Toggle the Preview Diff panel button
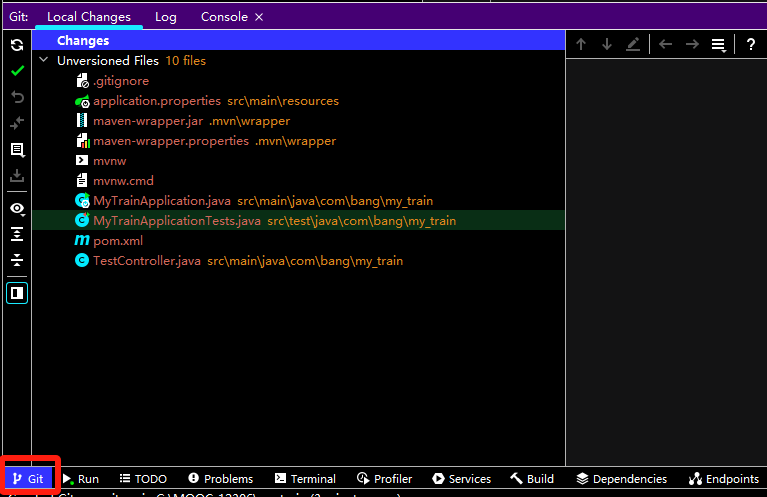Image resolution: width=767 pixels, height=497 pixels. point(17,293)
